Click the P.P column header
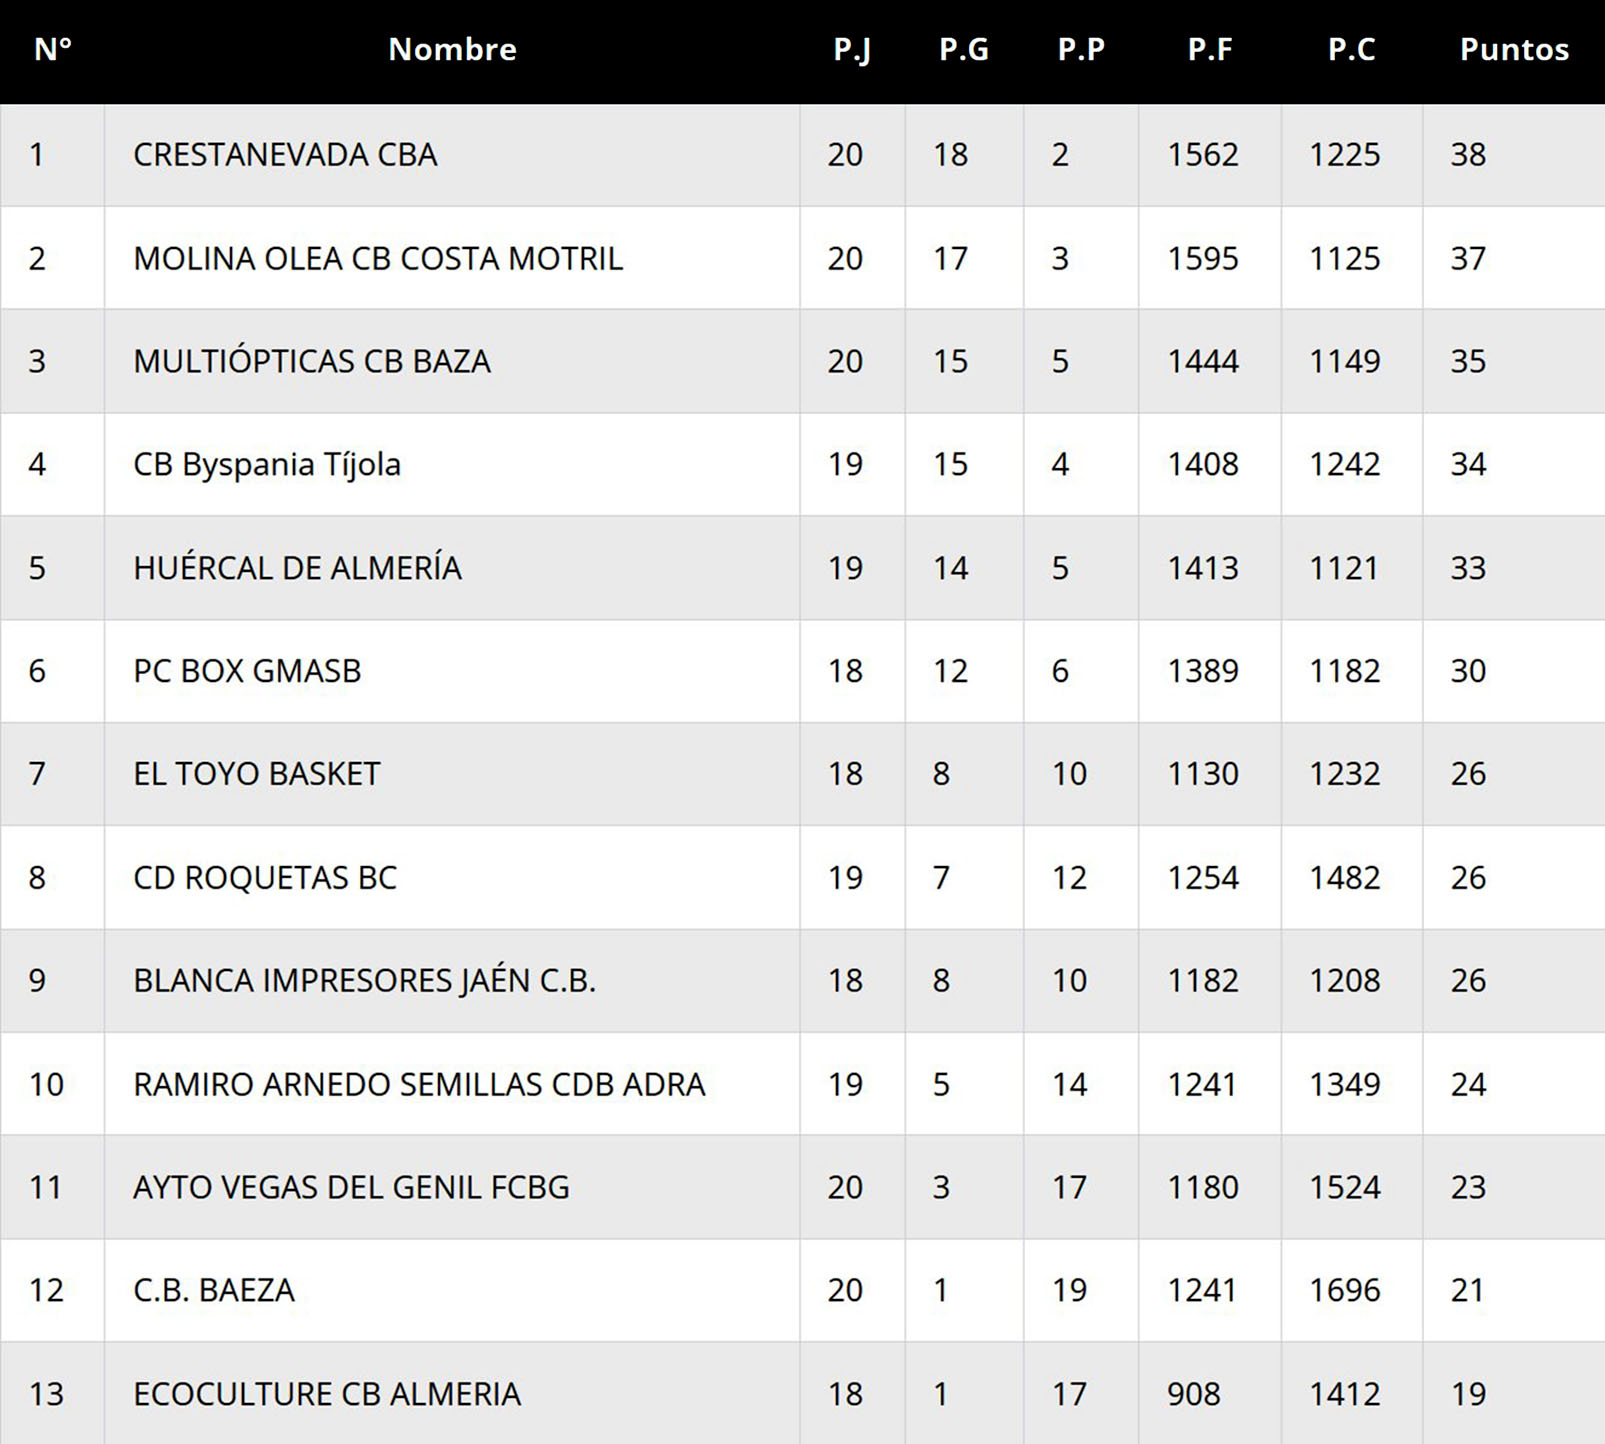1605x1444 pixels. [1080, 49]
